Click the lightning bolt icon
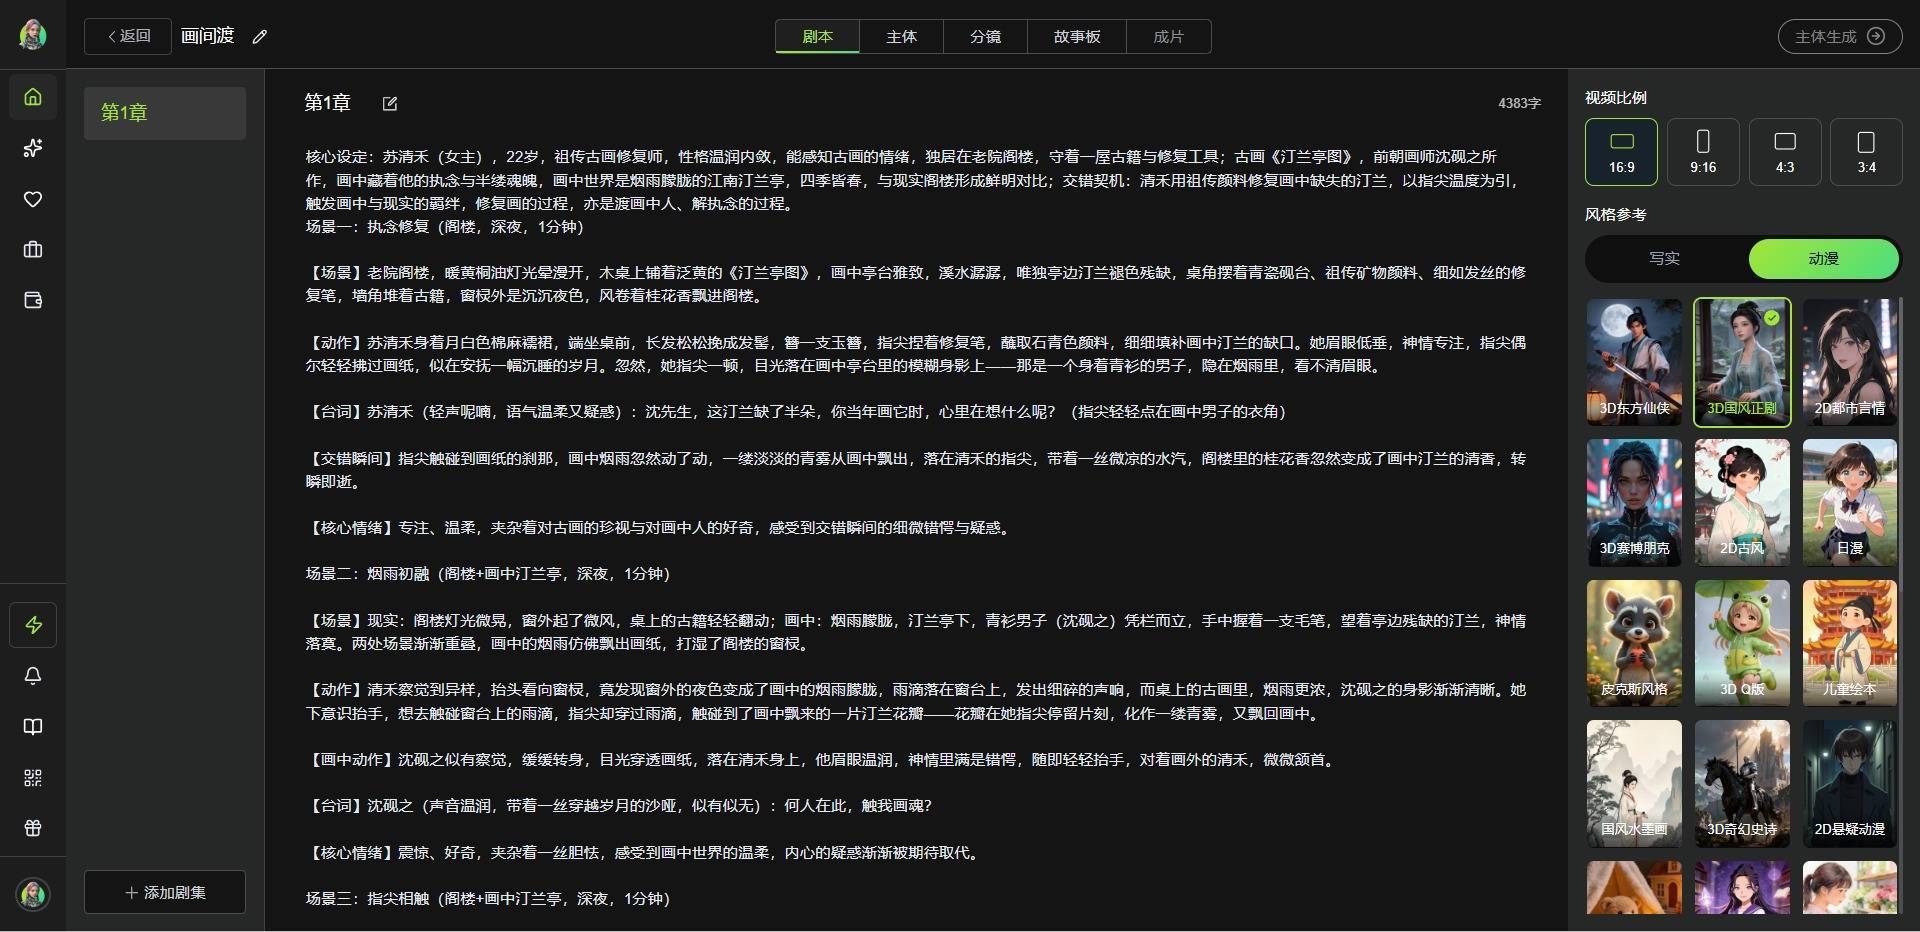 click(x=33, y=625)
